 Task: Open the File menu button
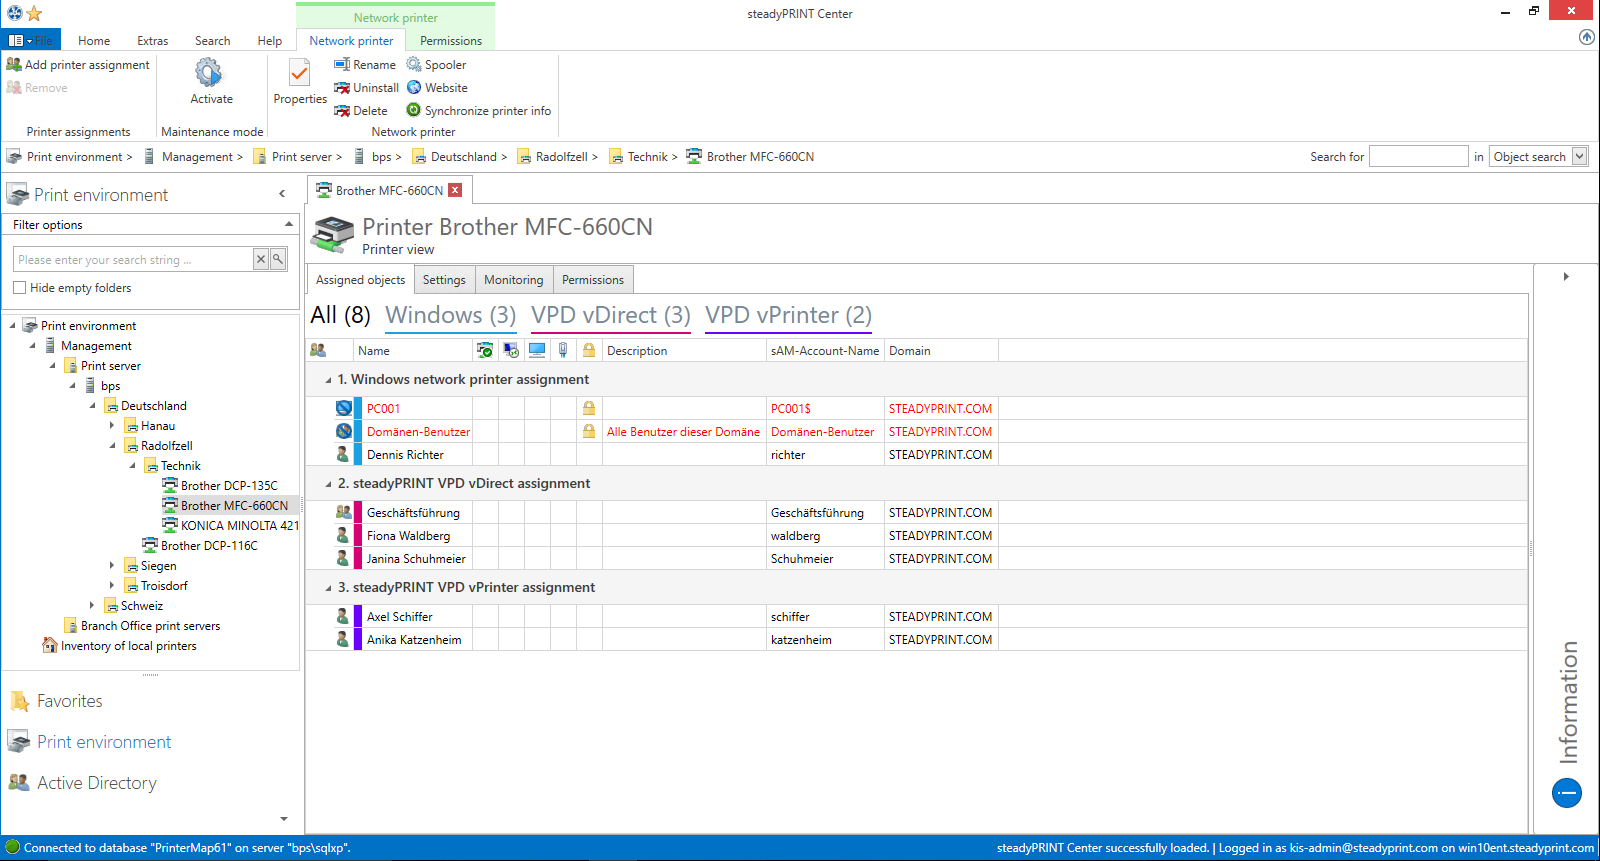coord(31,40)
